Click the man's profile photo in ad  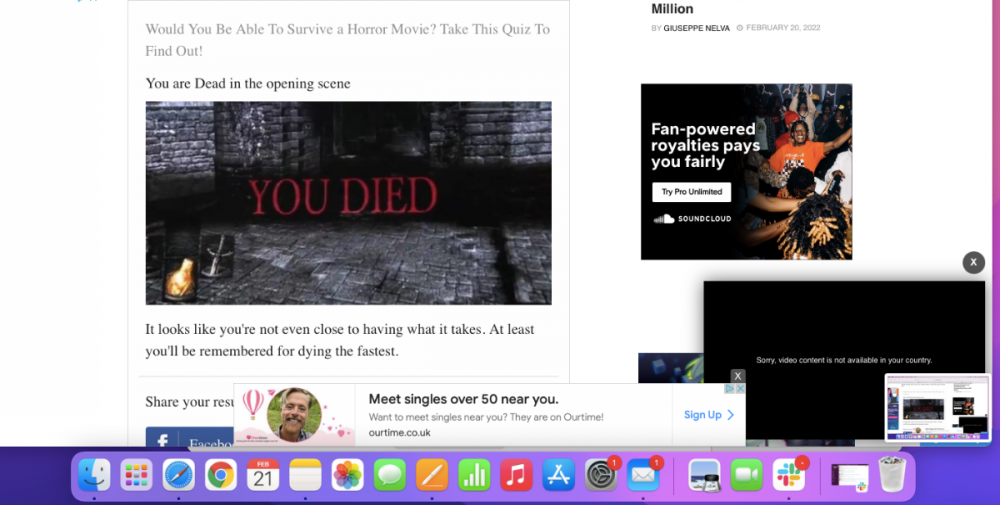[x=294, y=414]
